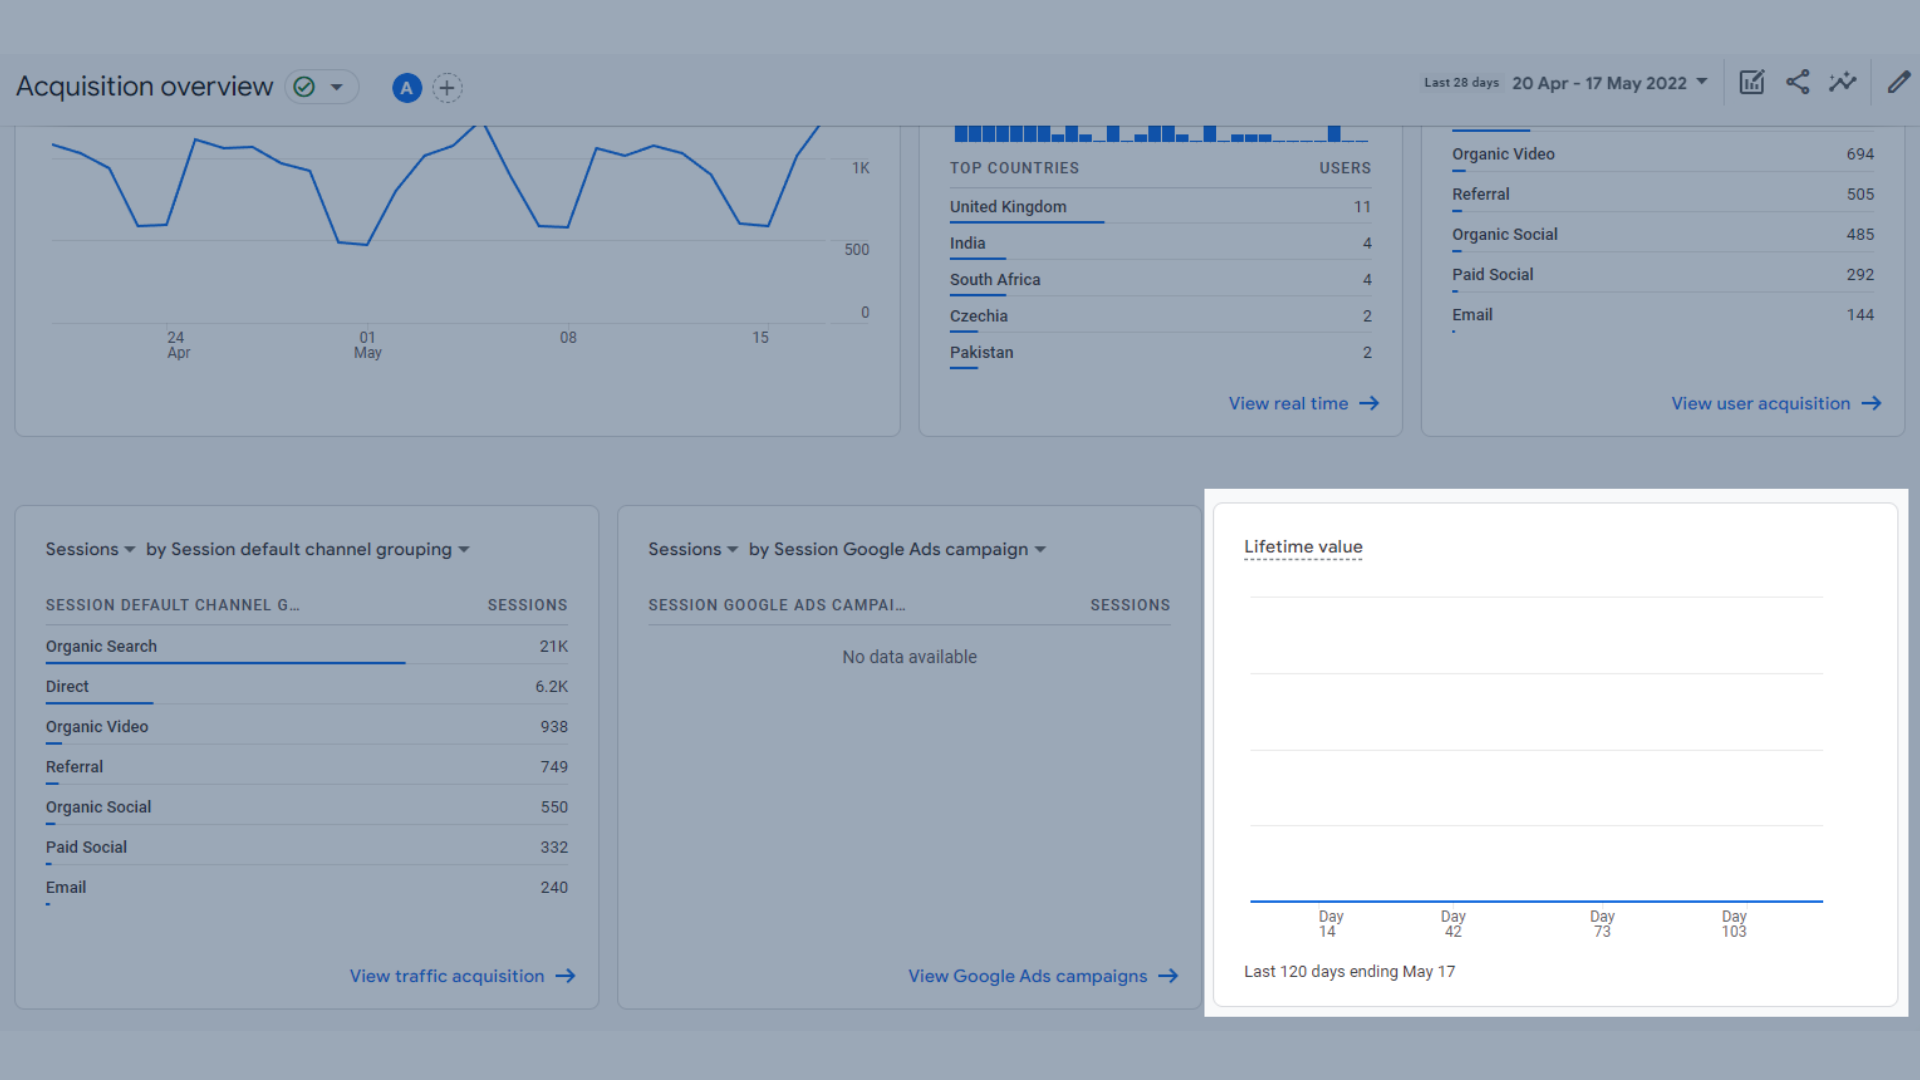Select the Organic Search row
Image resolution: width=1920 pixels, height=1080 pixels.
(x=101, y=646)
